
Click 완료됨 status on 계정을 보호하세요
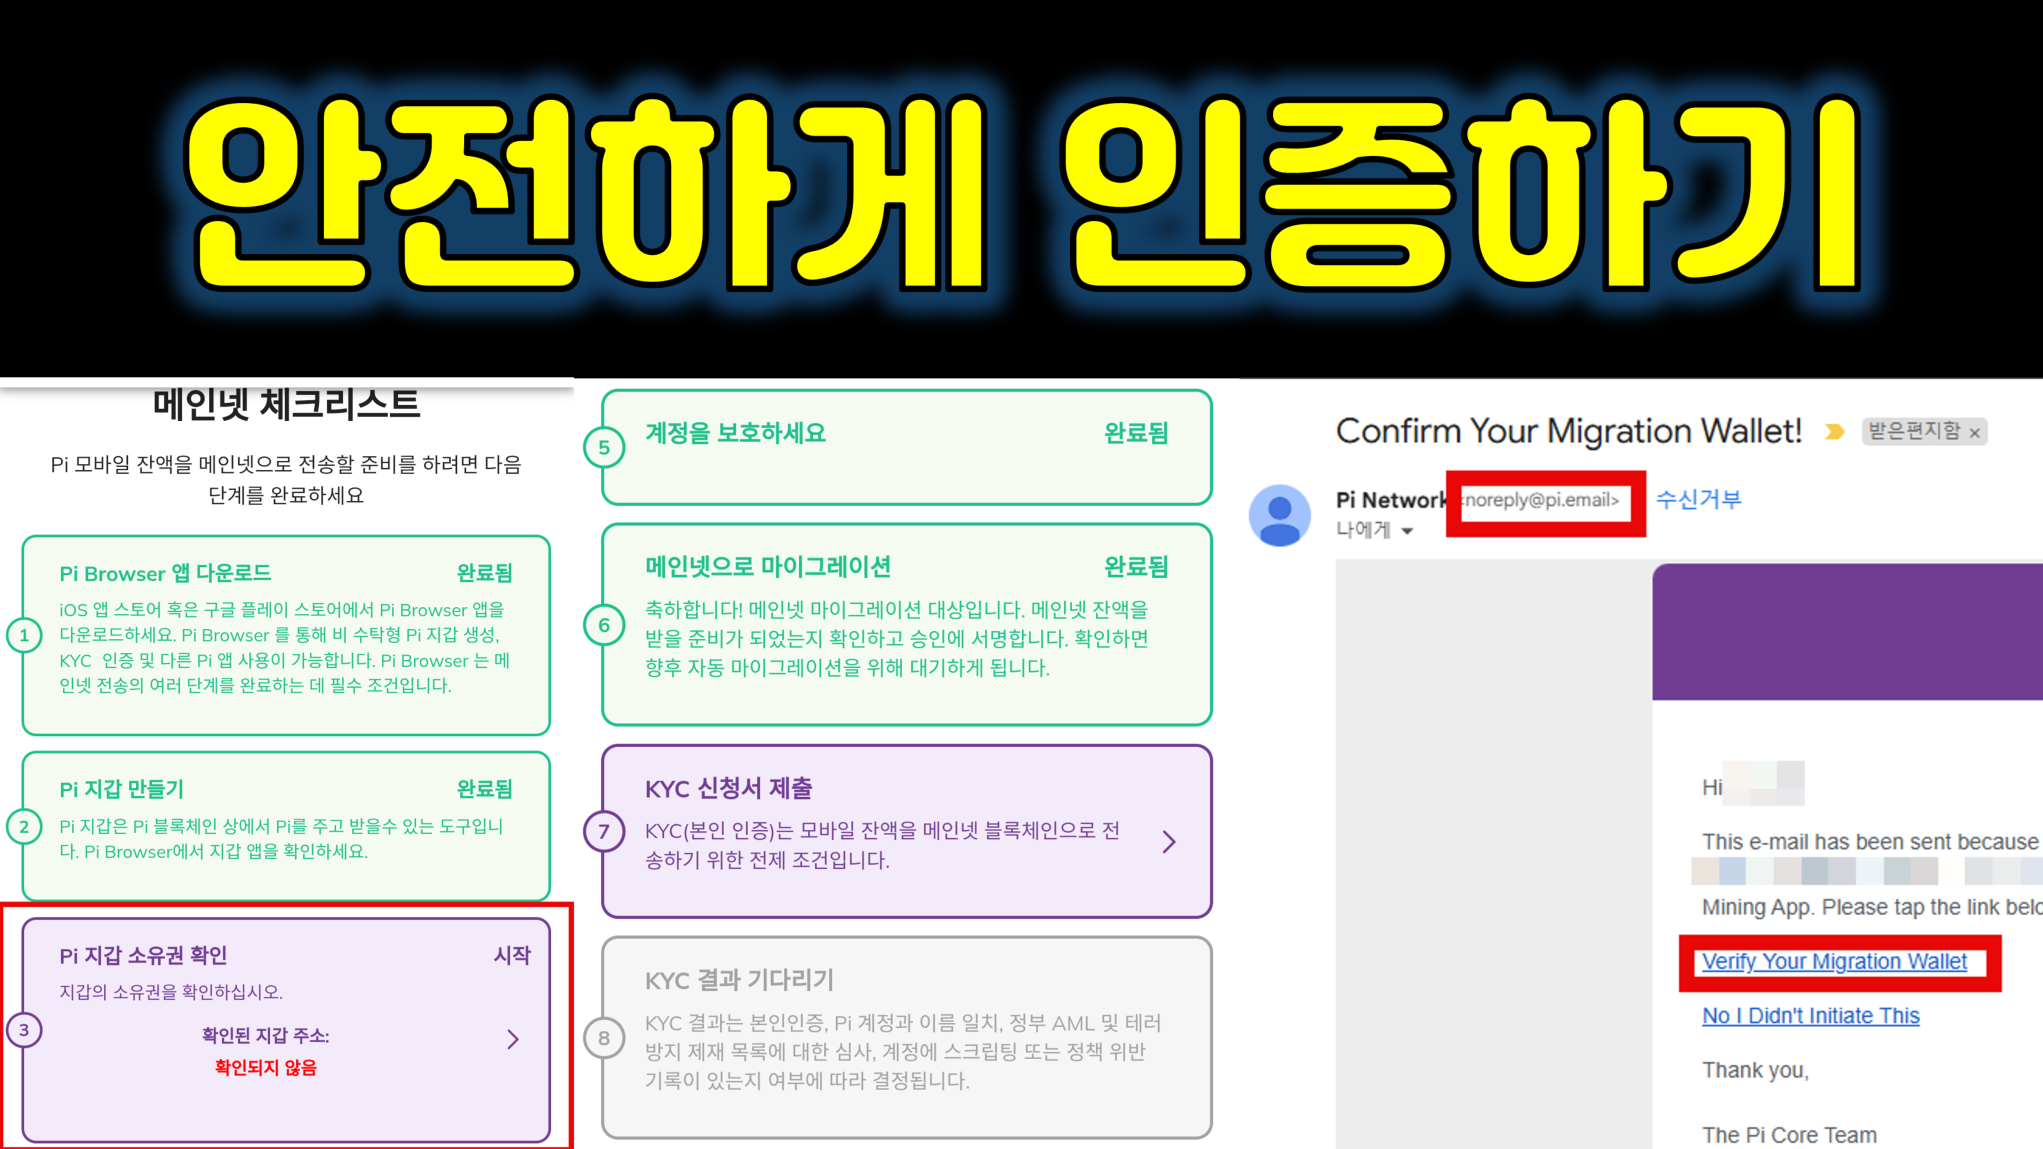[1136, 433]
